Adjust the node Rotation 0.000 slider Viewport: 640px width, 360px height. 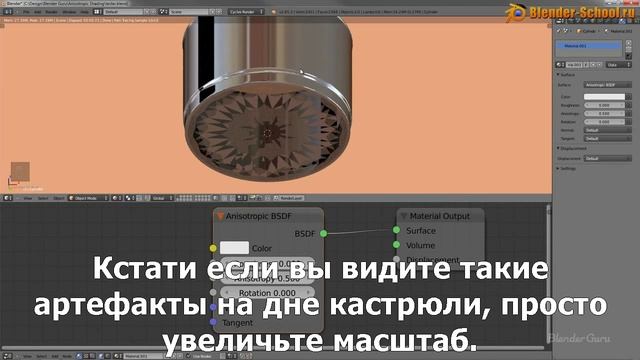point(267,293)
